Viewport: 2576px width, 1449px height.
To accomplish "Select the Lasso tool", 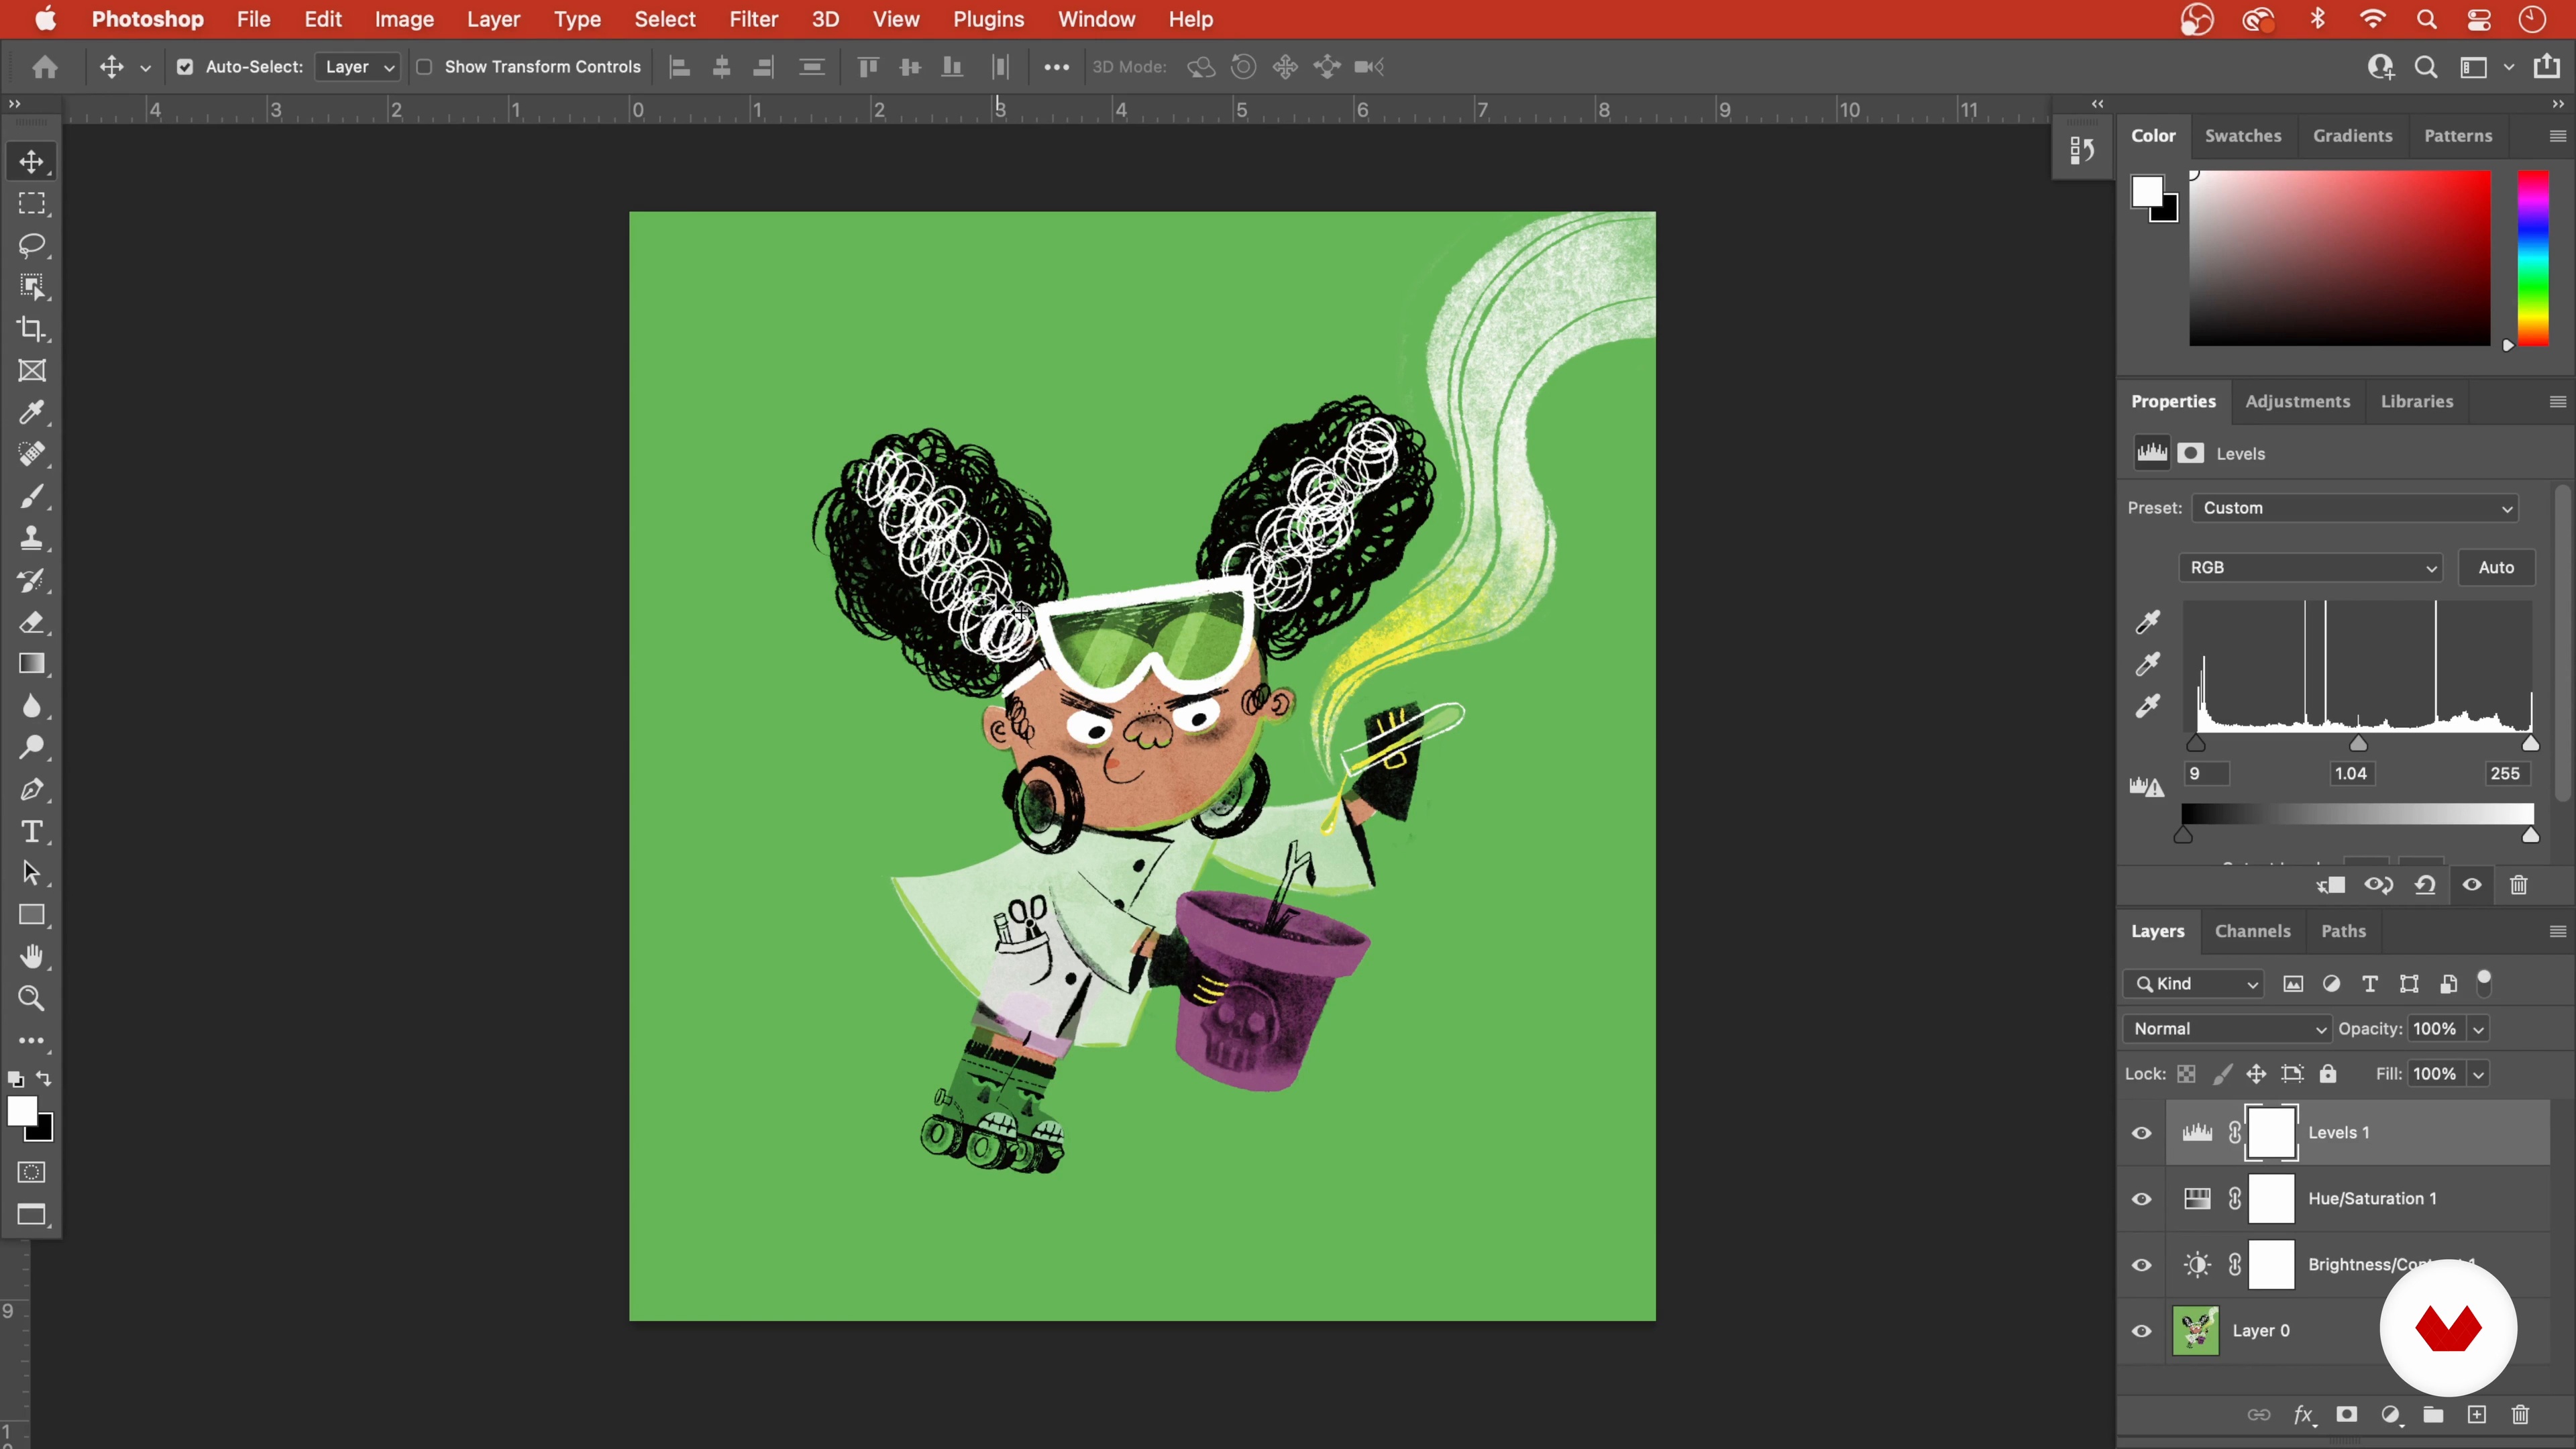I will (x=32, y=246).
